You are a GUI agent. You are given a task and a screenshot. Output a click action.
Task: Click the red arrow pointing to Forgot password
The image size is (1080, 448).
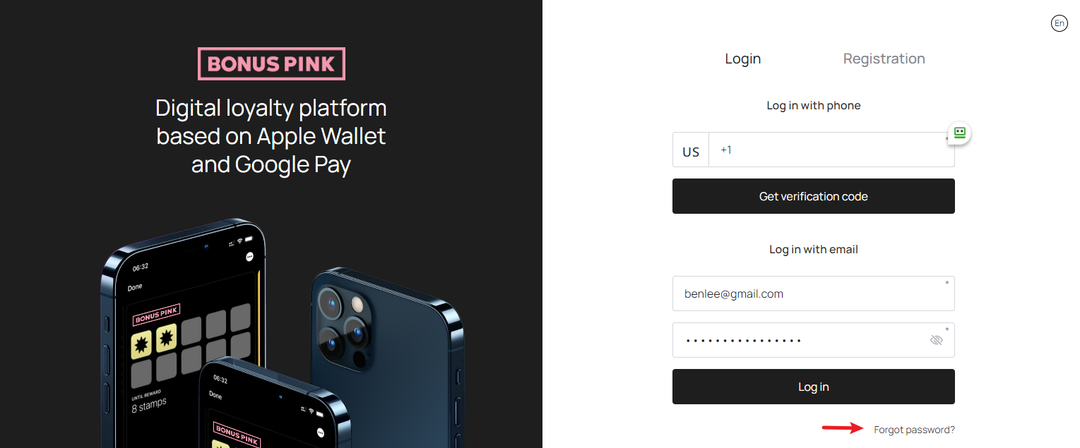point(842,428)
